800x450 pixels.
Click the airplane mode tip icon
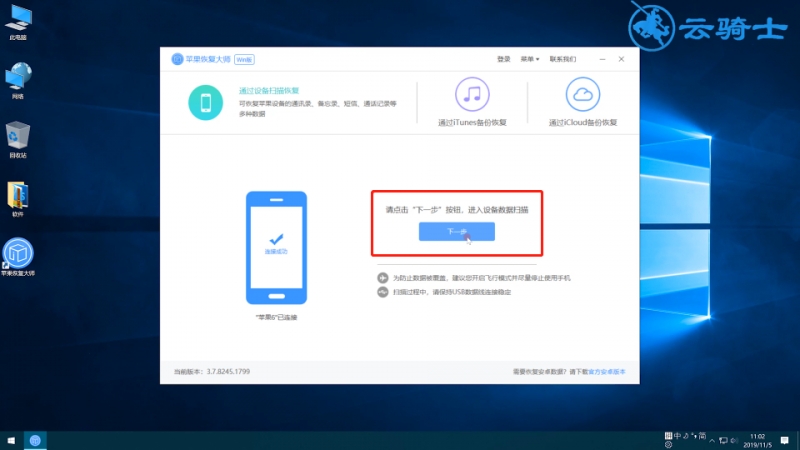(383, 278)
